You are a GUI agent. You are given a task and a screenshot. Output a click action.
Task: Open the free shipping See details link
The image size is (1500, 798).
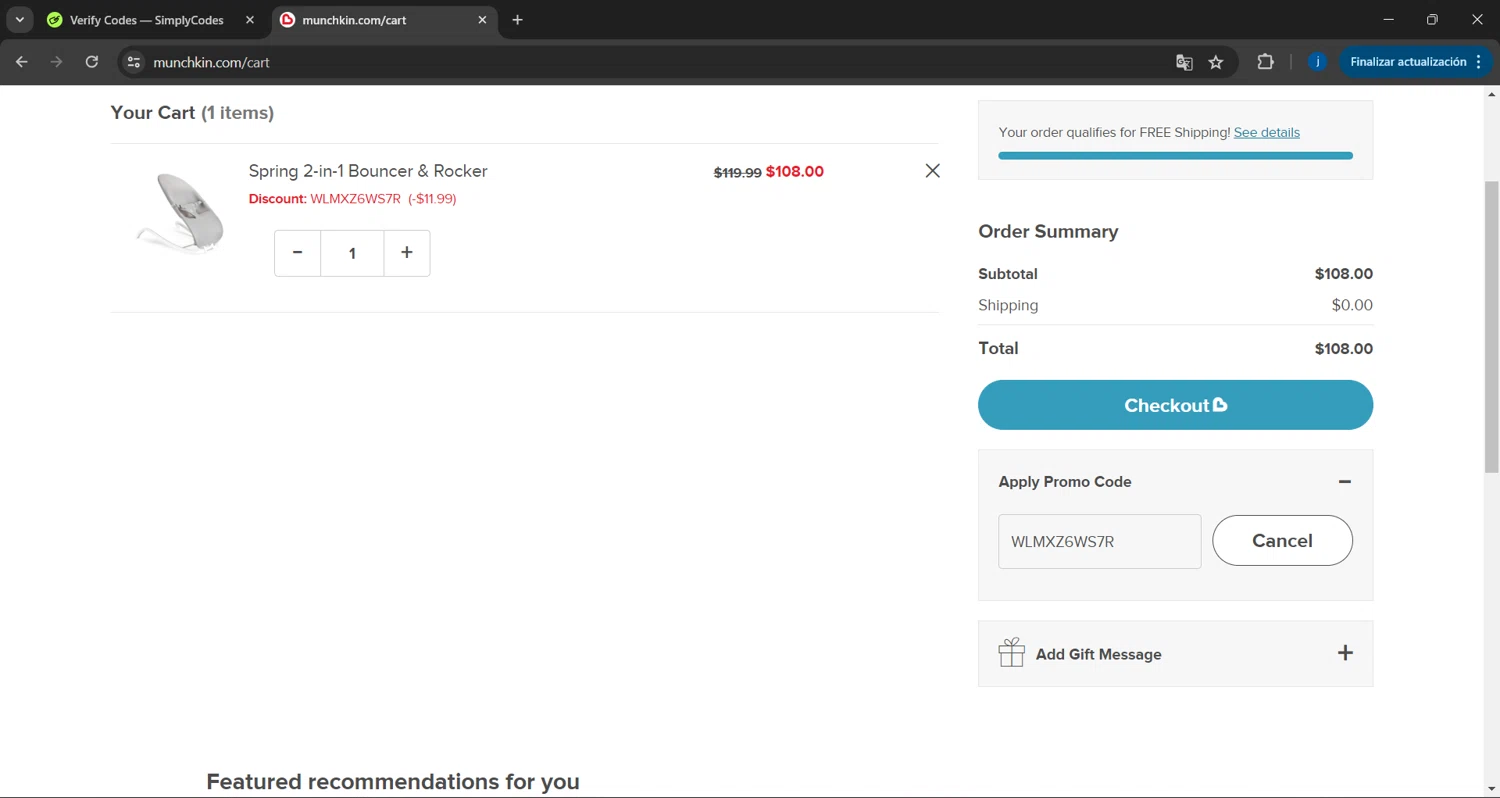click(1267, 132)
